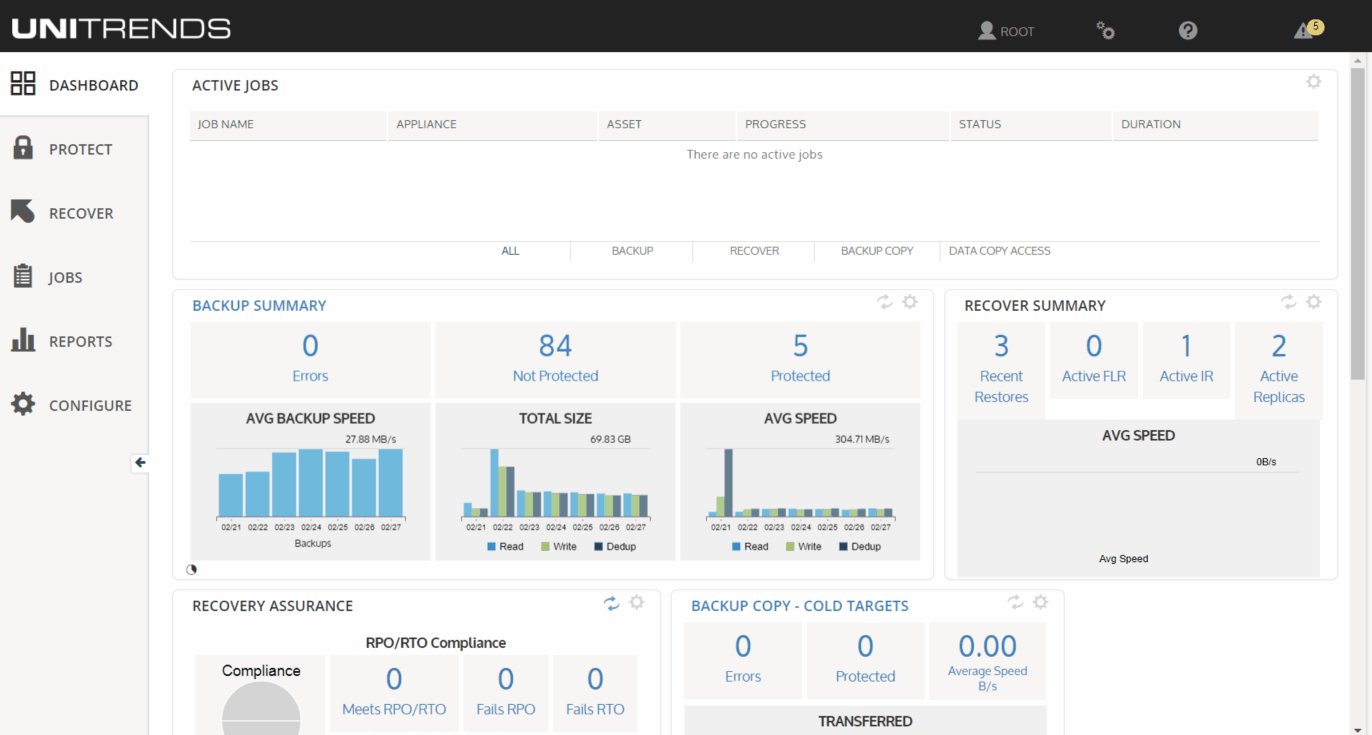1372x735 pixels.
Task: Open the 5 Protected tile in Backup Summary
Action: click(800, 360)
